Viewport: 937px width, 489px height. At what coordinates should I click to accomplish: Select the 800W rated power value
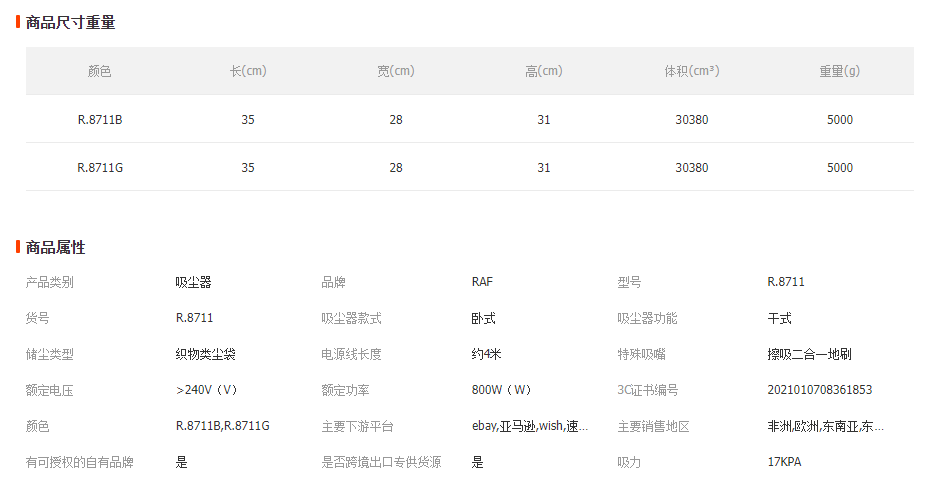[x=501, y=390]
